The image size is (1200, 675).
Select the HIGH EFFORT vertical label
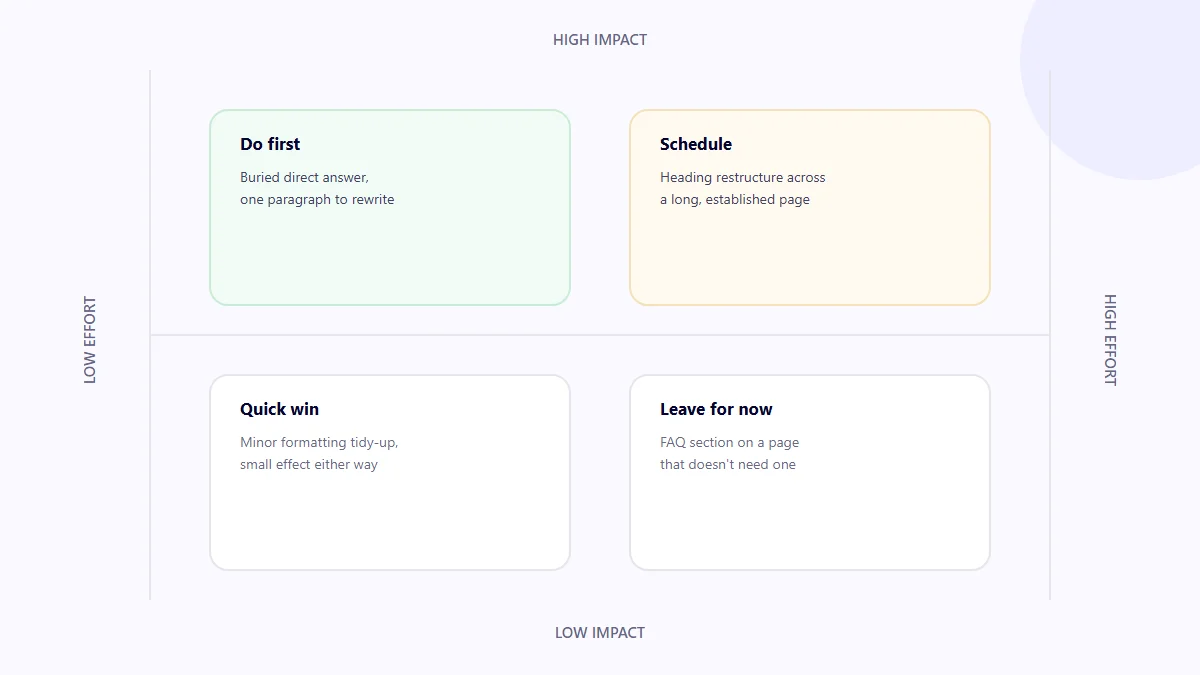click(x=1110, y=340)
